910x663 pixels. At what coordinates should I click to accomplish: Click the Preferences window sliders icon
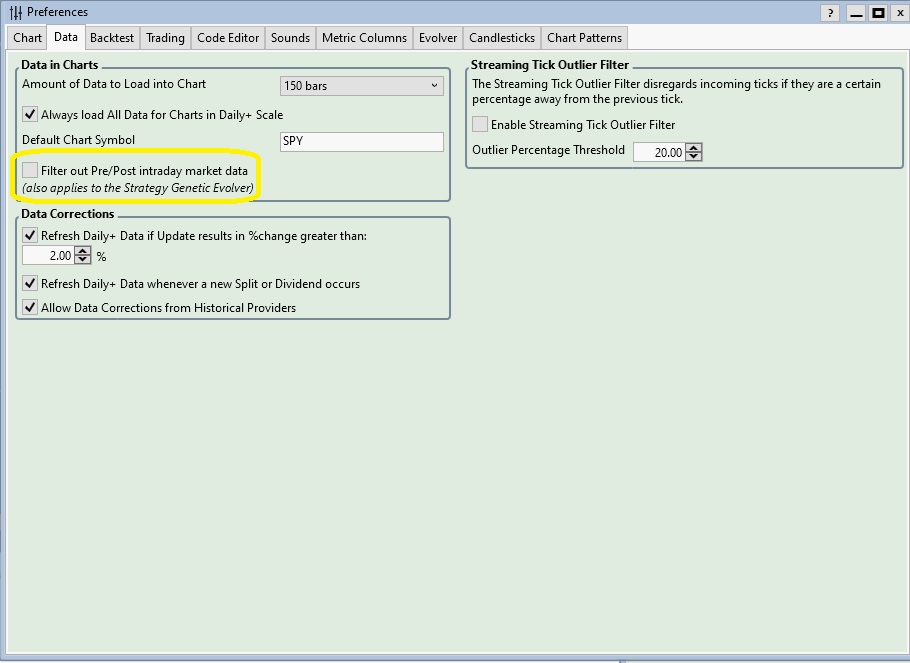[x=15, y=12]
